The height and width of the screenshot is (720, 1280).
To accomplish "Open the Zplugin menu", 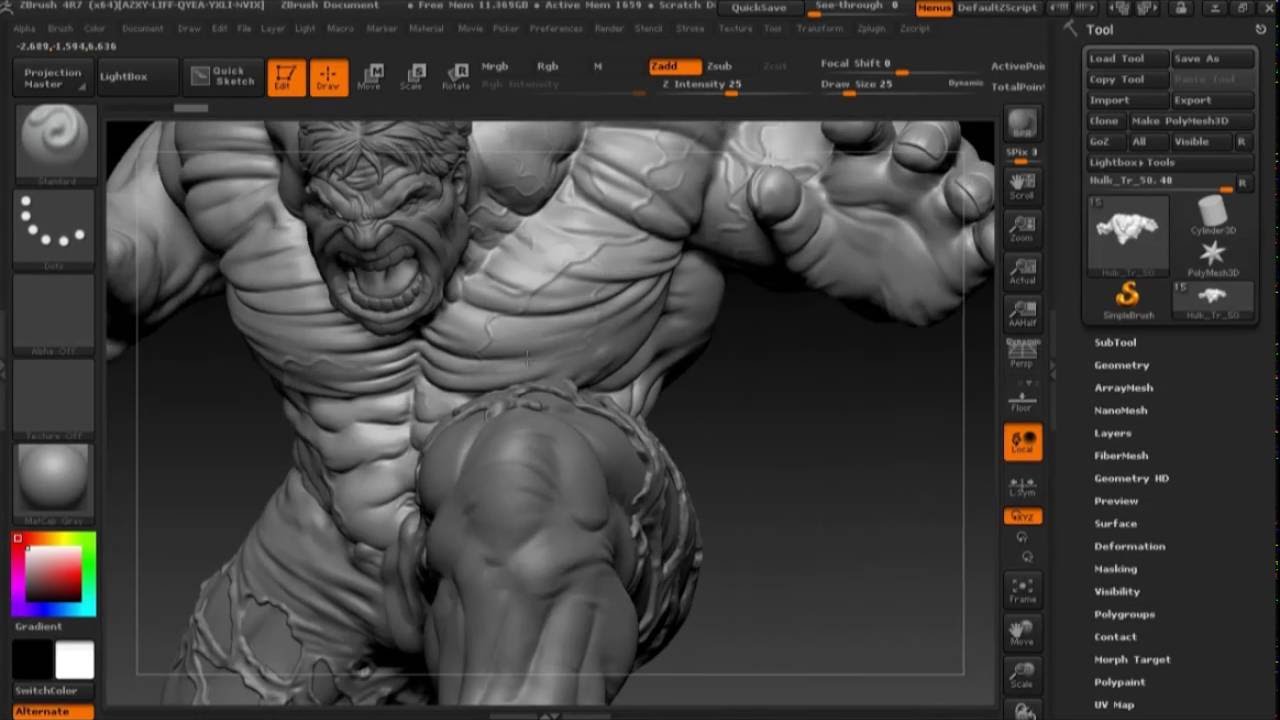I will (871, 29).
